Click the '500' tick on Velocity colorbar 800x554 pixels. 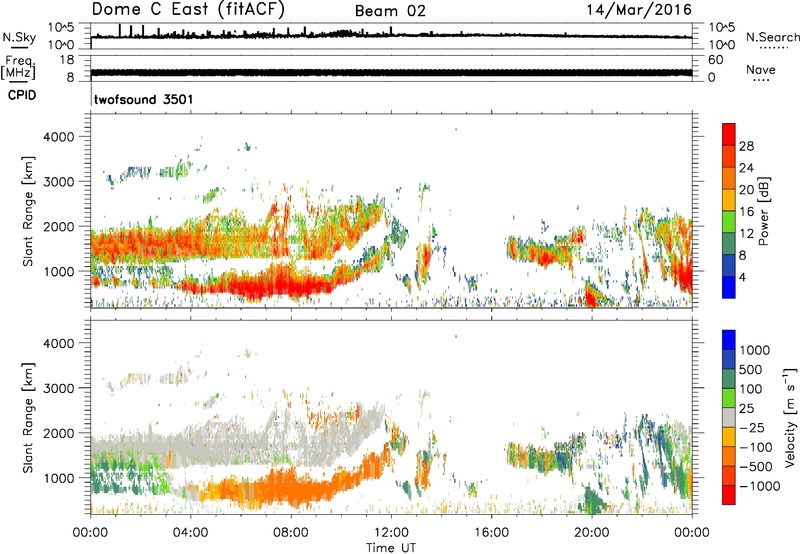tap(751, 369)
